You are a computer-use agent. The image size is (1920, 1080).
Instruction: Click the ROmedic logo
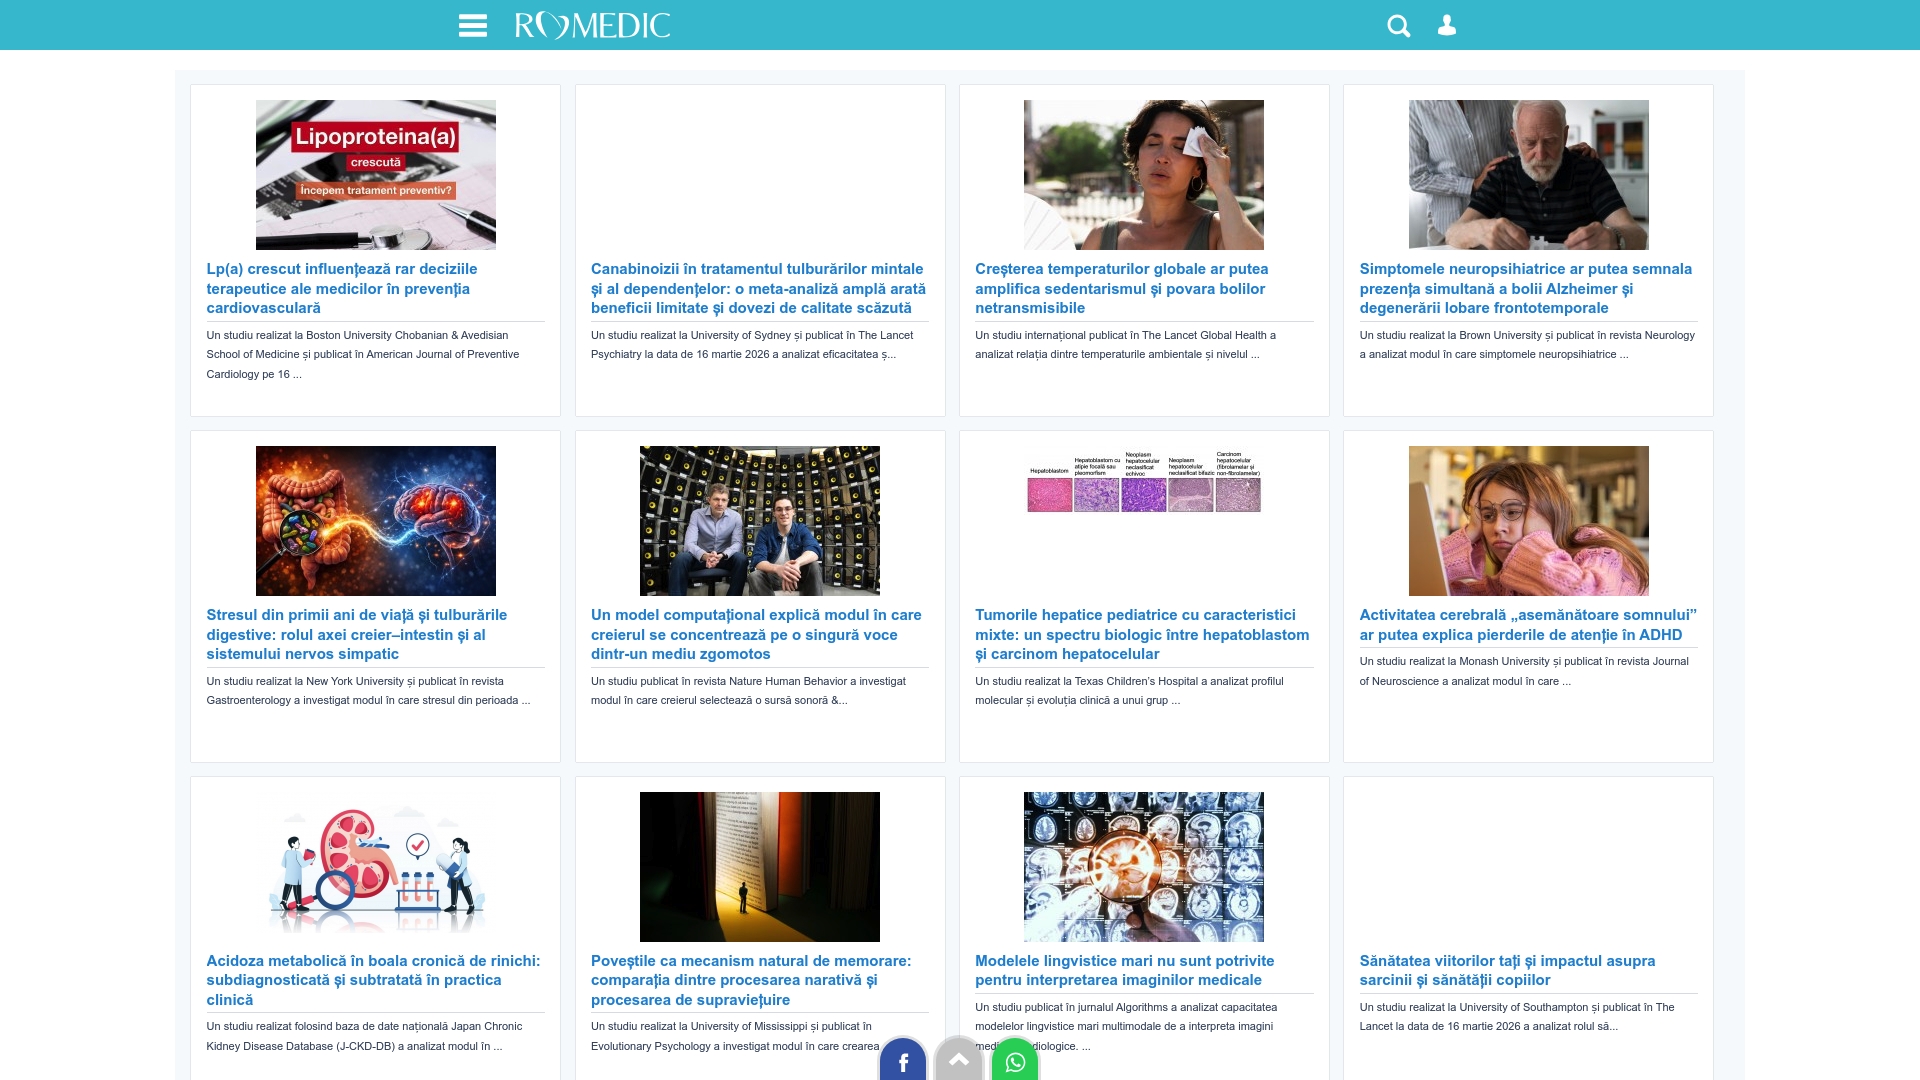click(592, 26)
